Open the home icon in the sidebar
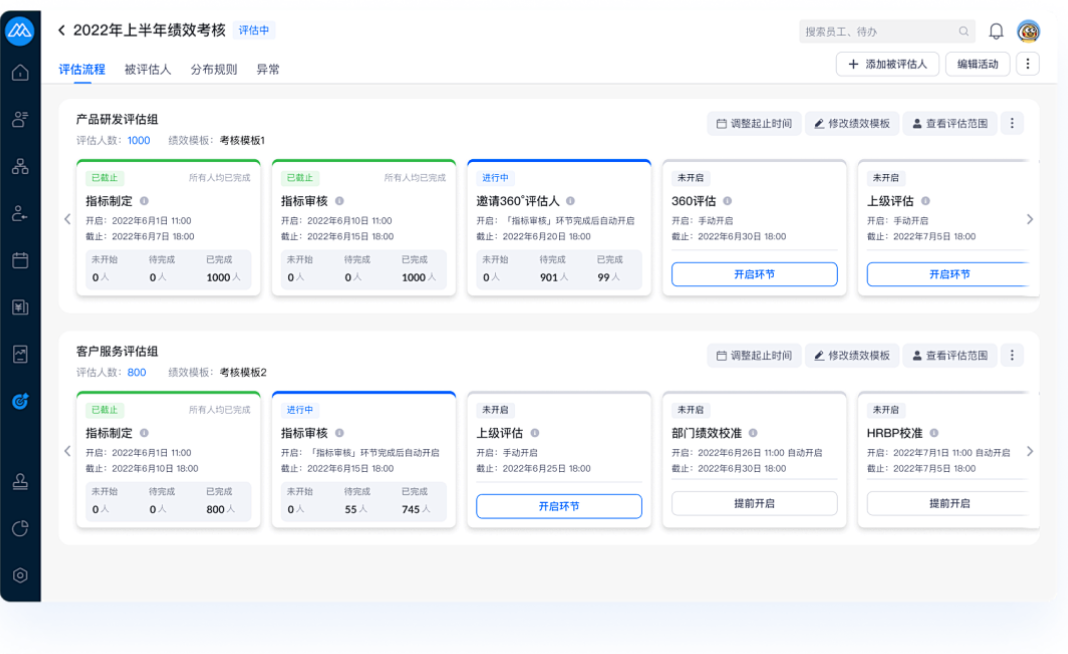The image size is (1068, 654). click(x=20, y=72)
